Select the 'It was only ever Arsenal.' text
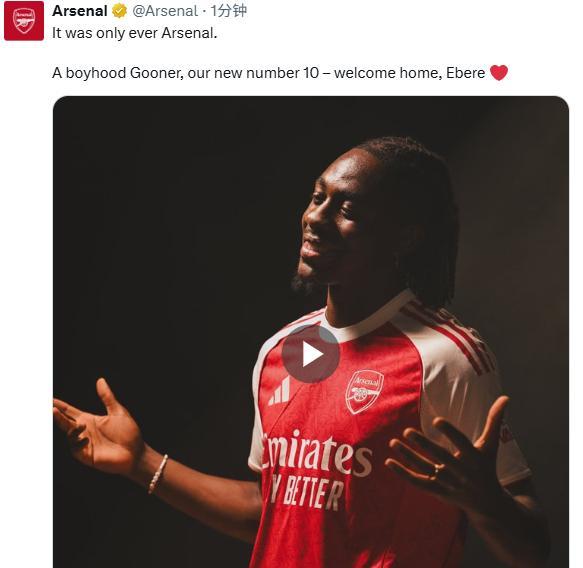 pos(135,33)
